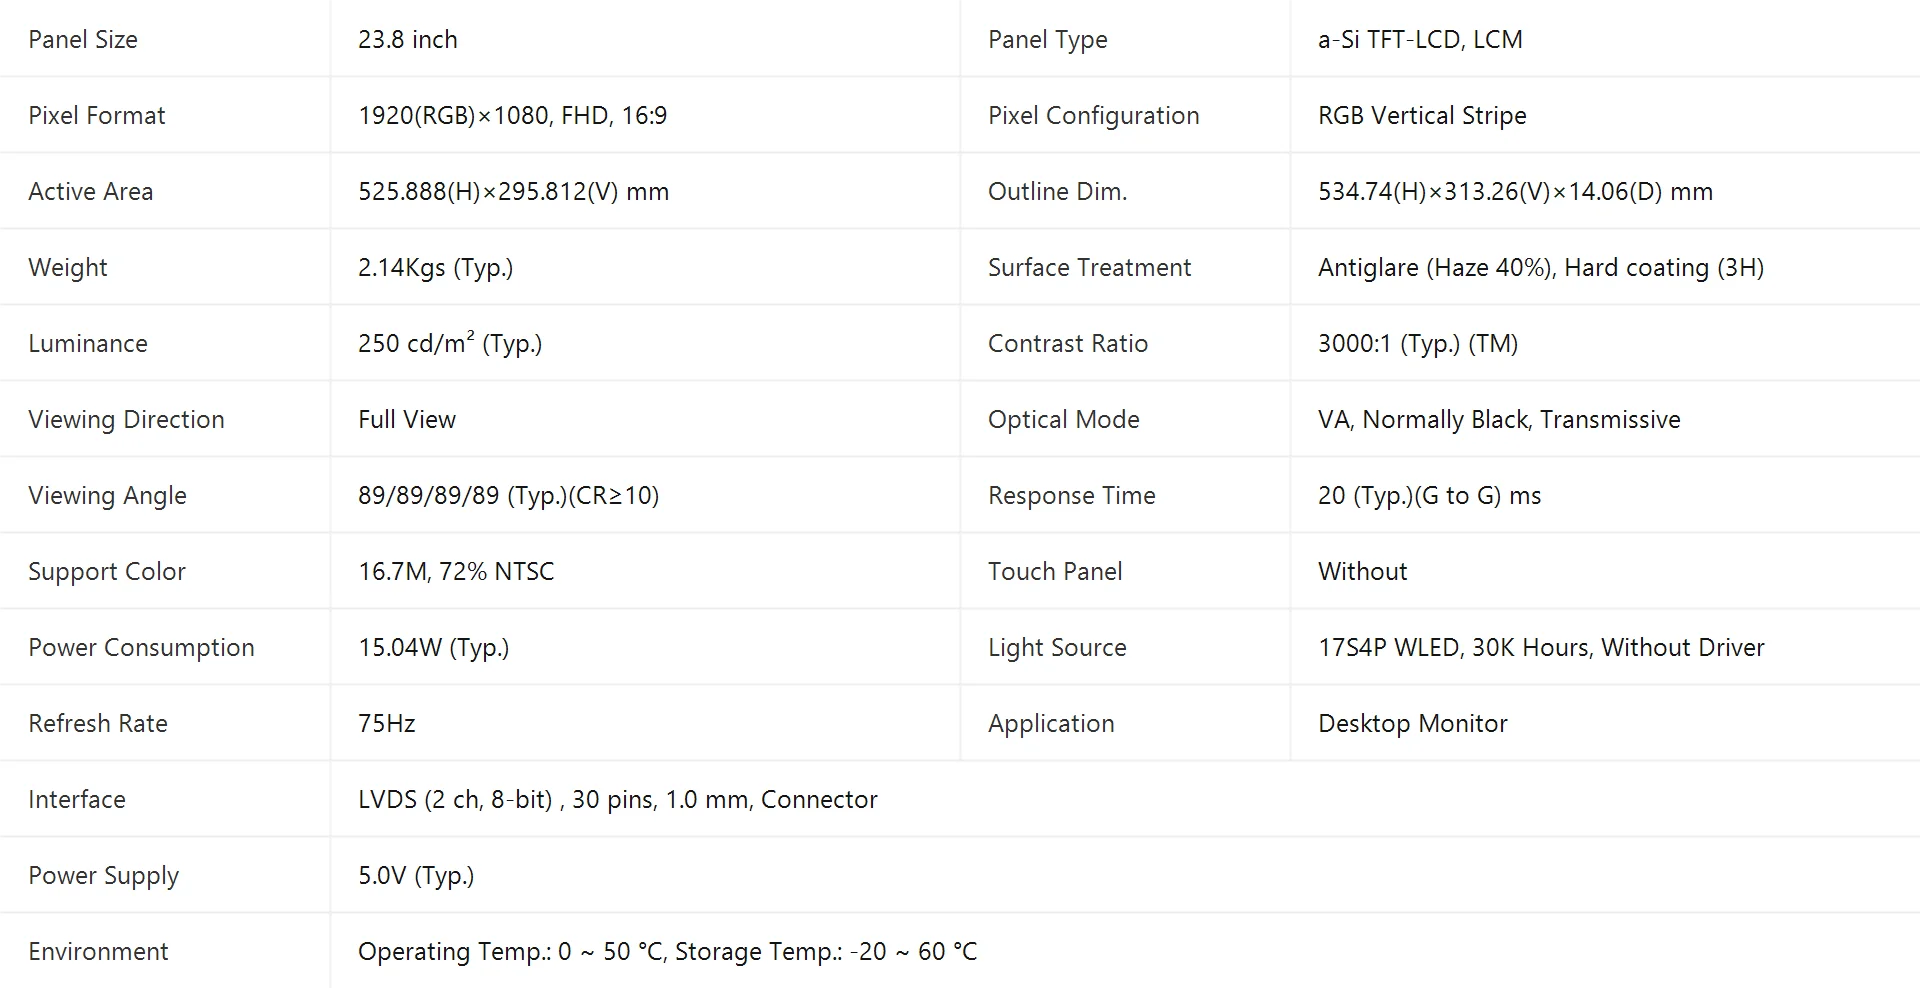The image size is (1920, 988).
Task: Select the Full View viewing direction
Action: point(407,420)
